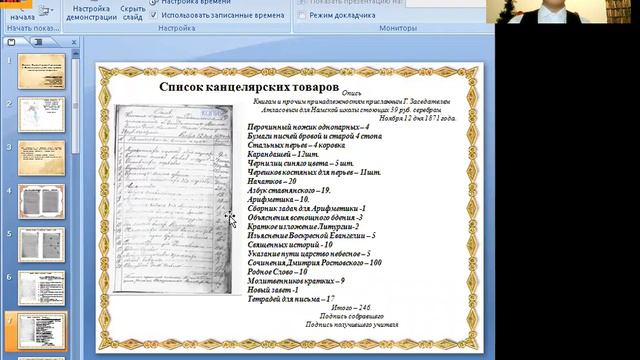The image size is (640, 360).
Task: Click the line Изъяснение Воскресной Евангелии – 5
Action: point(311,236)
